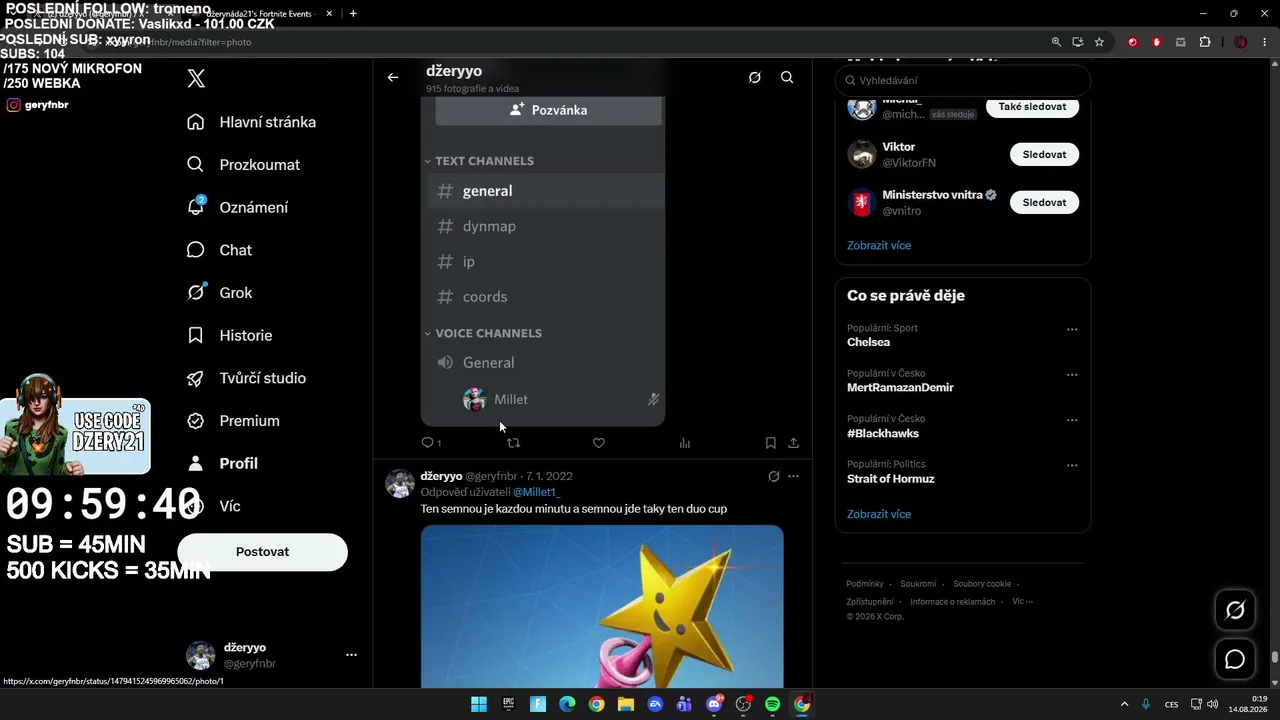Open the star image in the post
The image size is (1280, 720).
point(602,606)
